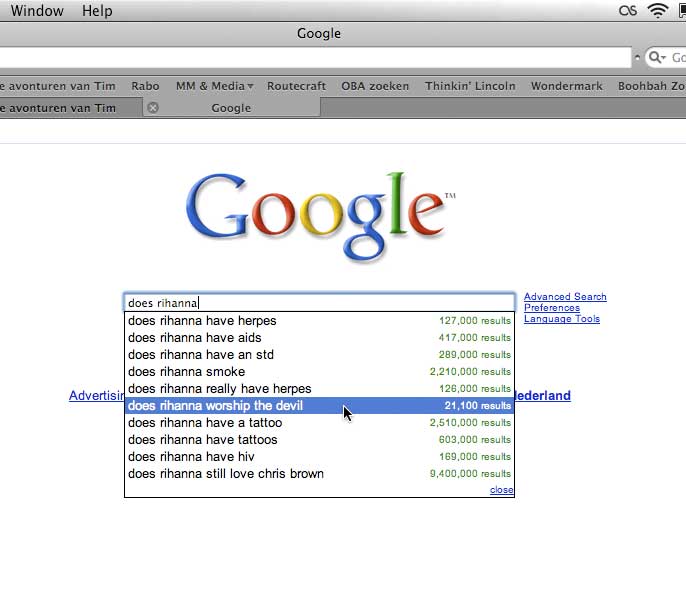This screenshot has width=686, height=615.
Task: Open the Help menu
Action: point(97,10)
